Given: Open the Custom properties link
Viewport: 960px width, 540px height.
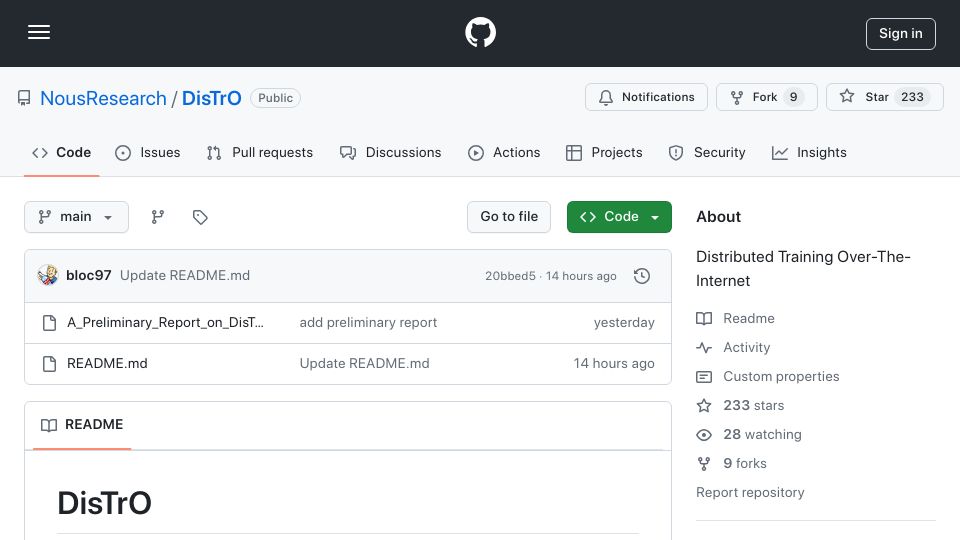Looking at the screenshot, I should (x=768, y=377).
